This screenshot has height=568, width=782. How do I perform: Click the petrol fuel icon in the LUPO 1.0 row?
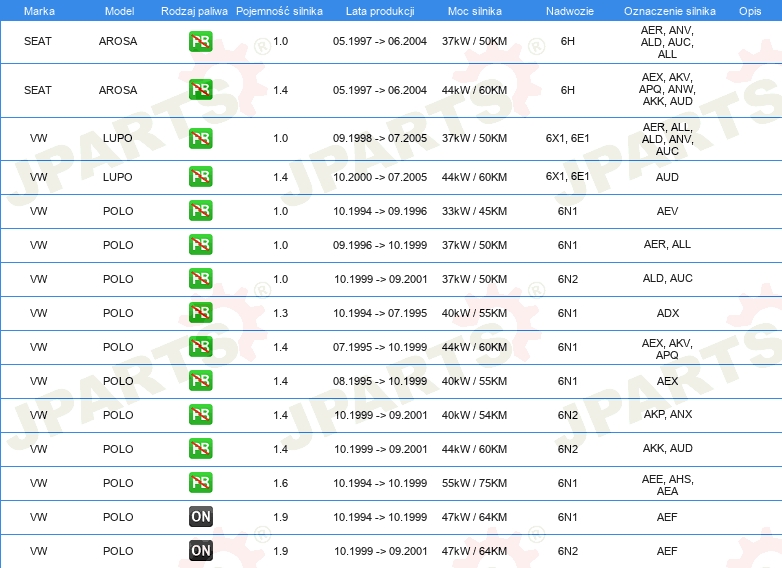[200, 138]
